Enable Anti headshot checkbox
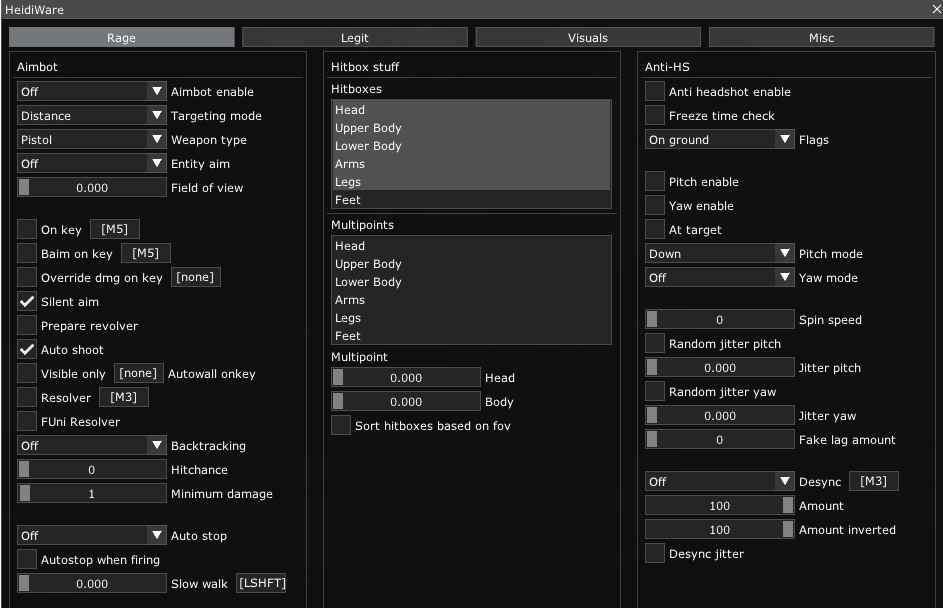Screen dimensions: 943x608 (x=655, y=91)
